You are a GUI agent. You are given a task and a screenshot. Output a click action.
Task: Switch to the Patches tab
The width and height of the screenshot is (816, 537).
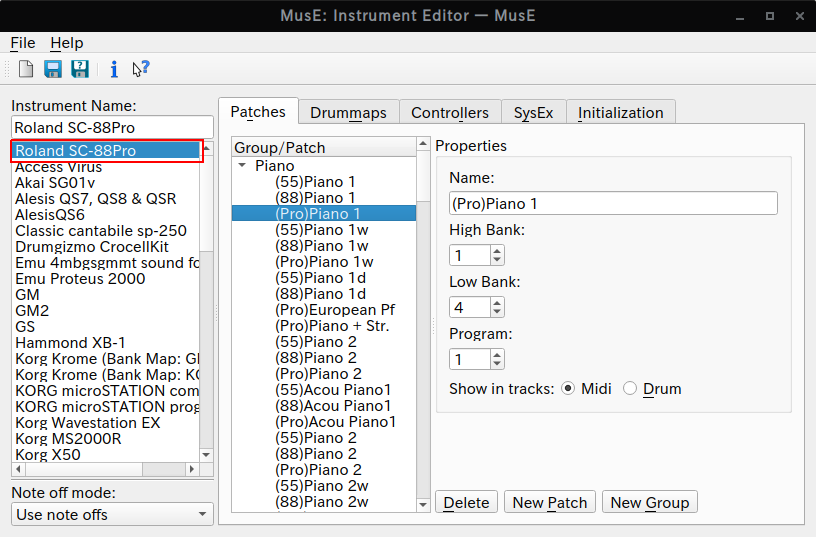tap(258, 111)
